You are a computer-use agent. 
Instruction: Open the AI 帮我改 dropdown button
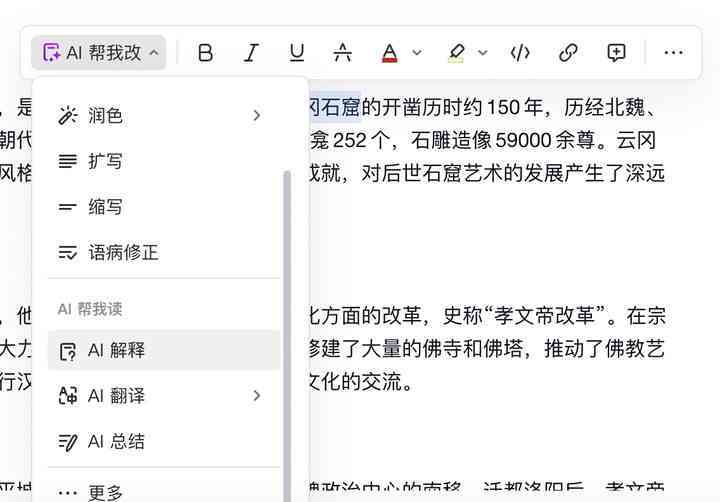pyautogui.click(x=99, y=53)
